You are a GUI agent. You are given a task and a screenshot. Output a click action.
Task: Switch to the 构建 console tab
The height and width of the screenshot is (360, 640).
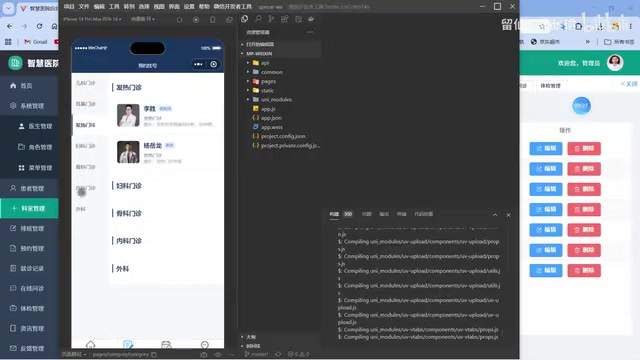pos(334,214)
